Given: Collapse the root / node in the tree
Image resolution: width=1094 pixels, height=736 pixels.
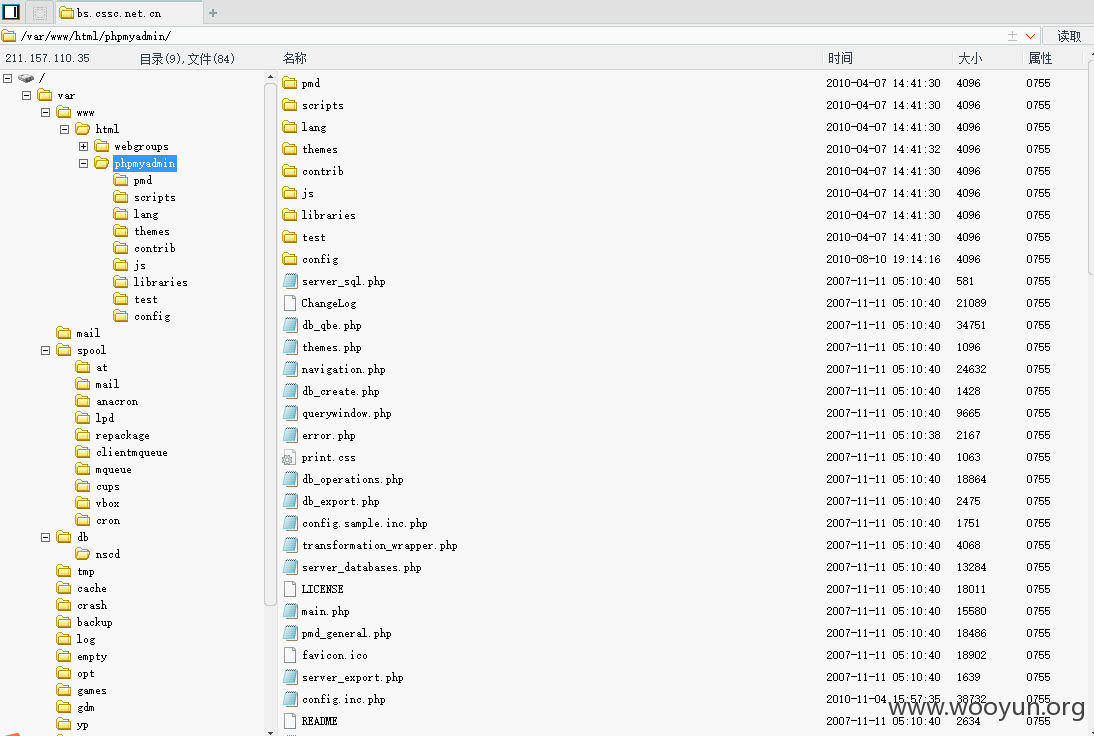Looking at the screenshot, I should 8,78.
